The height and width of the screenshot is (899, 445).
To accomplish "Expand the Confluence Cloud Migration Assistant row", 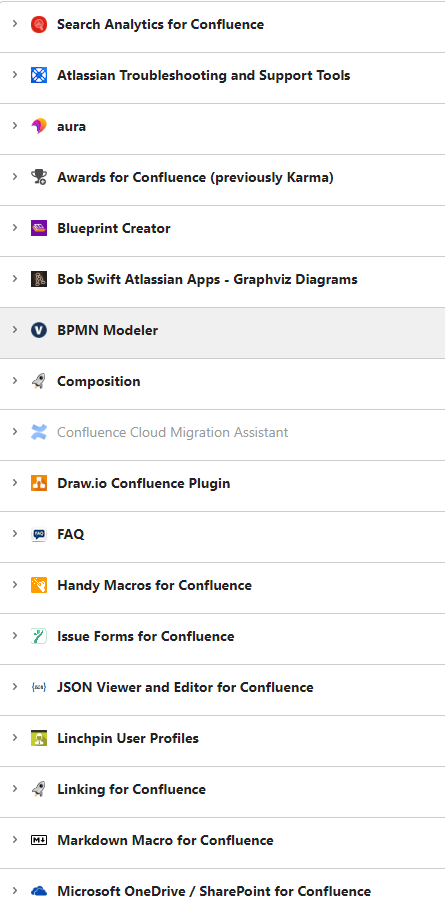I will point(15,432).
